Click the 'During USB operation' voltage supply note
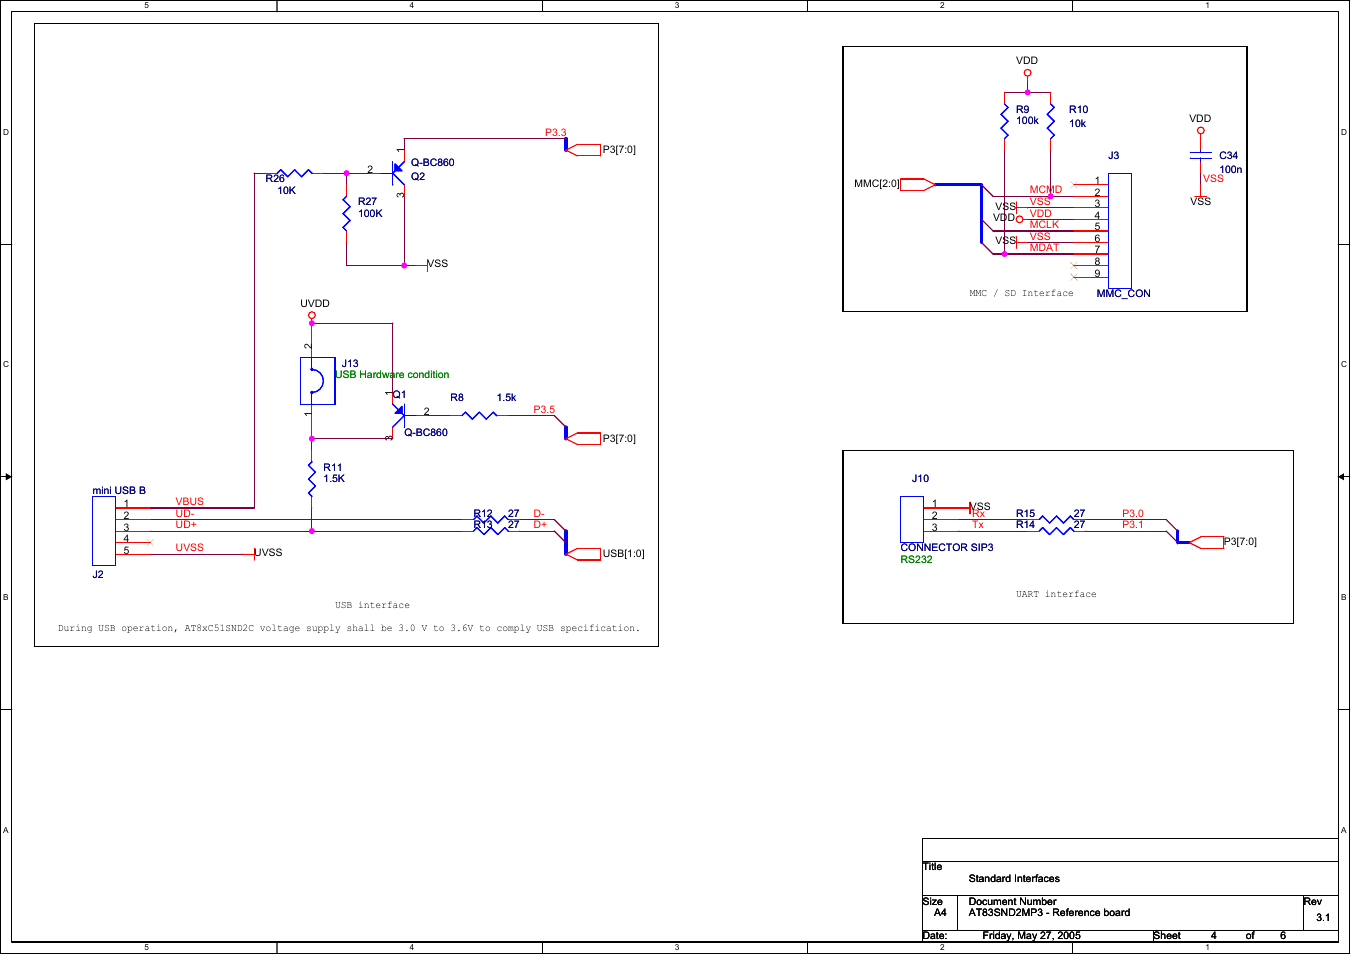Image resolution: width=1351 pixels, height=954 pixels. (x=348, y=628)
